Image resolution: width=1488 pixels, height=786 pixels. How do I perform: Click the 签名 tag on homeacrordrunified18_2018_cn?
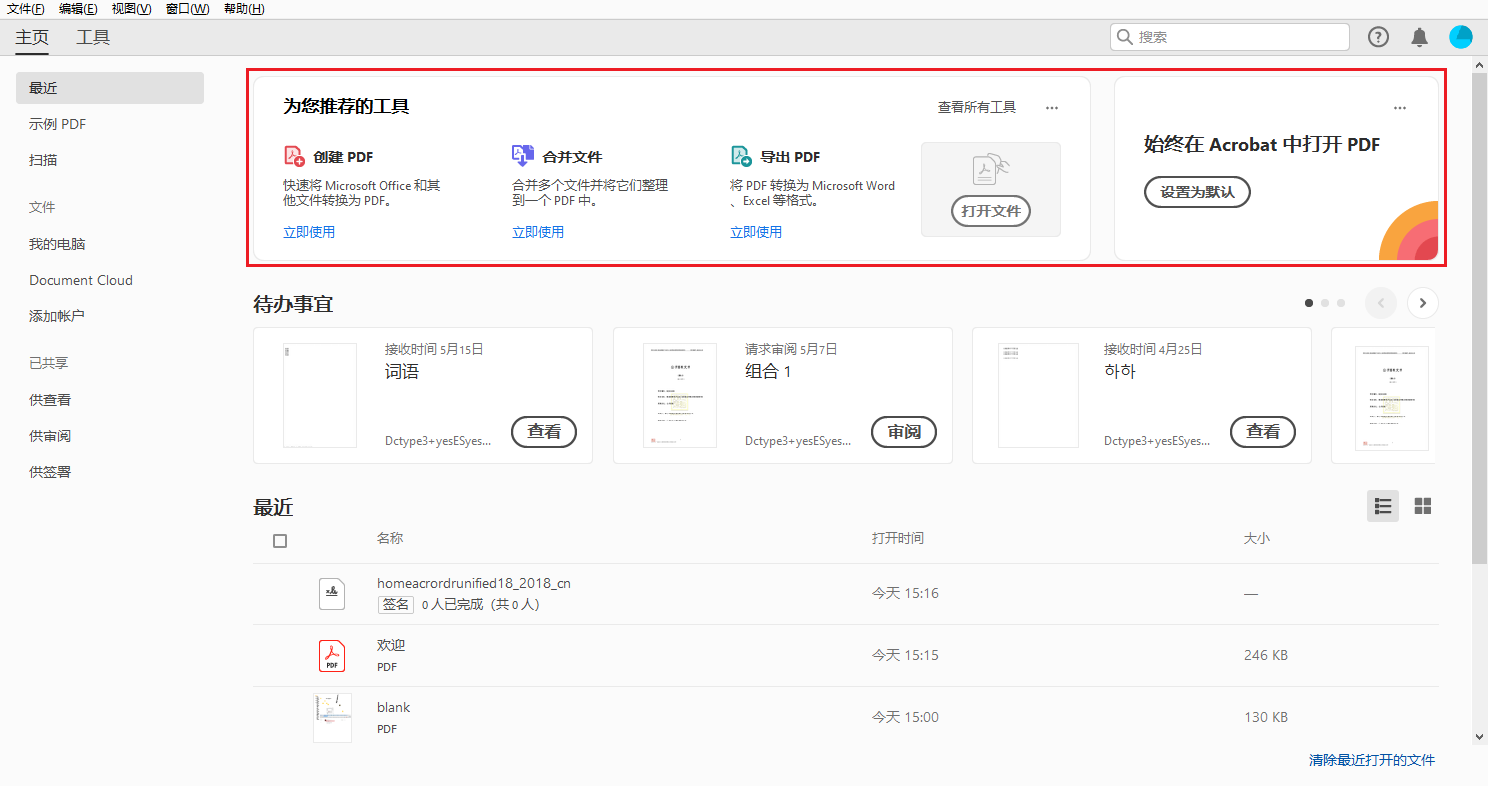(395, 605)
